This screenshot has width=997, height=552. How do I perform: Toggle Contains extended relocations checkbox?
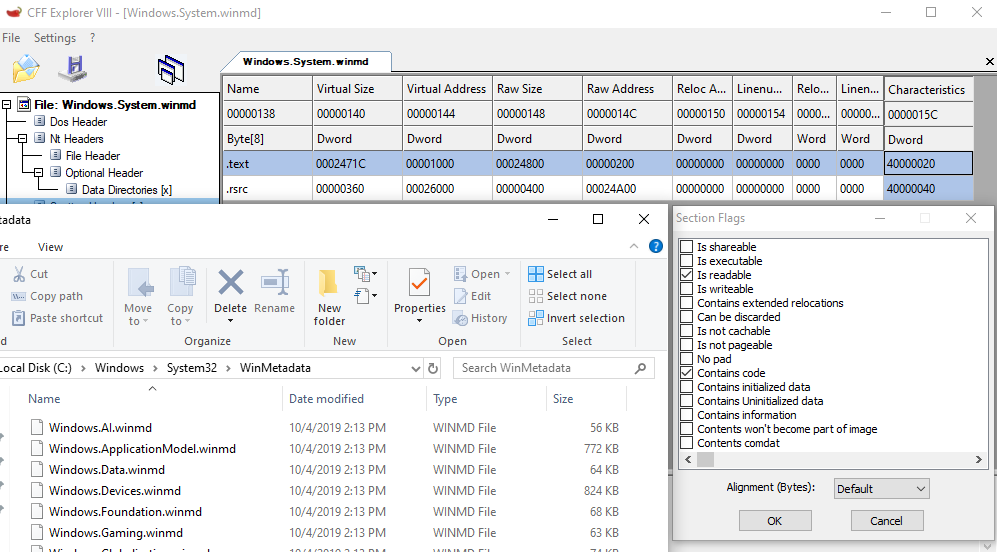(687, 303)
